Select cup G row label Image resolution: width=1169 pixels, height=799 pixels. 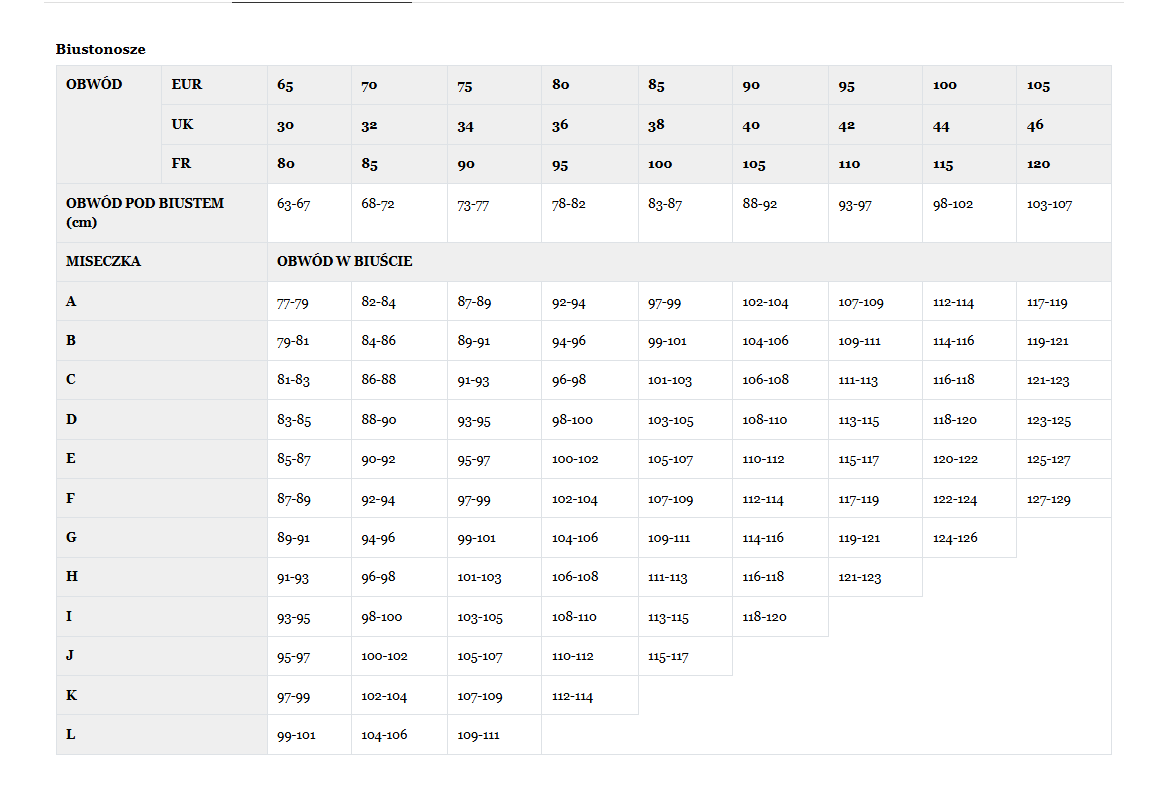point(71,538)
